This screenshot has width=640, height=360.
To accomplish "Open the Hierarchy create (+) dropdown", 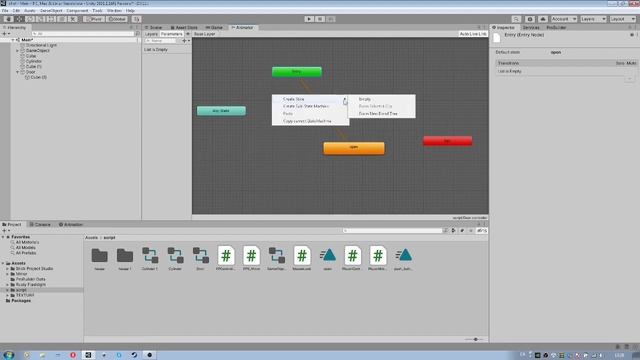I will click(6, 34).
